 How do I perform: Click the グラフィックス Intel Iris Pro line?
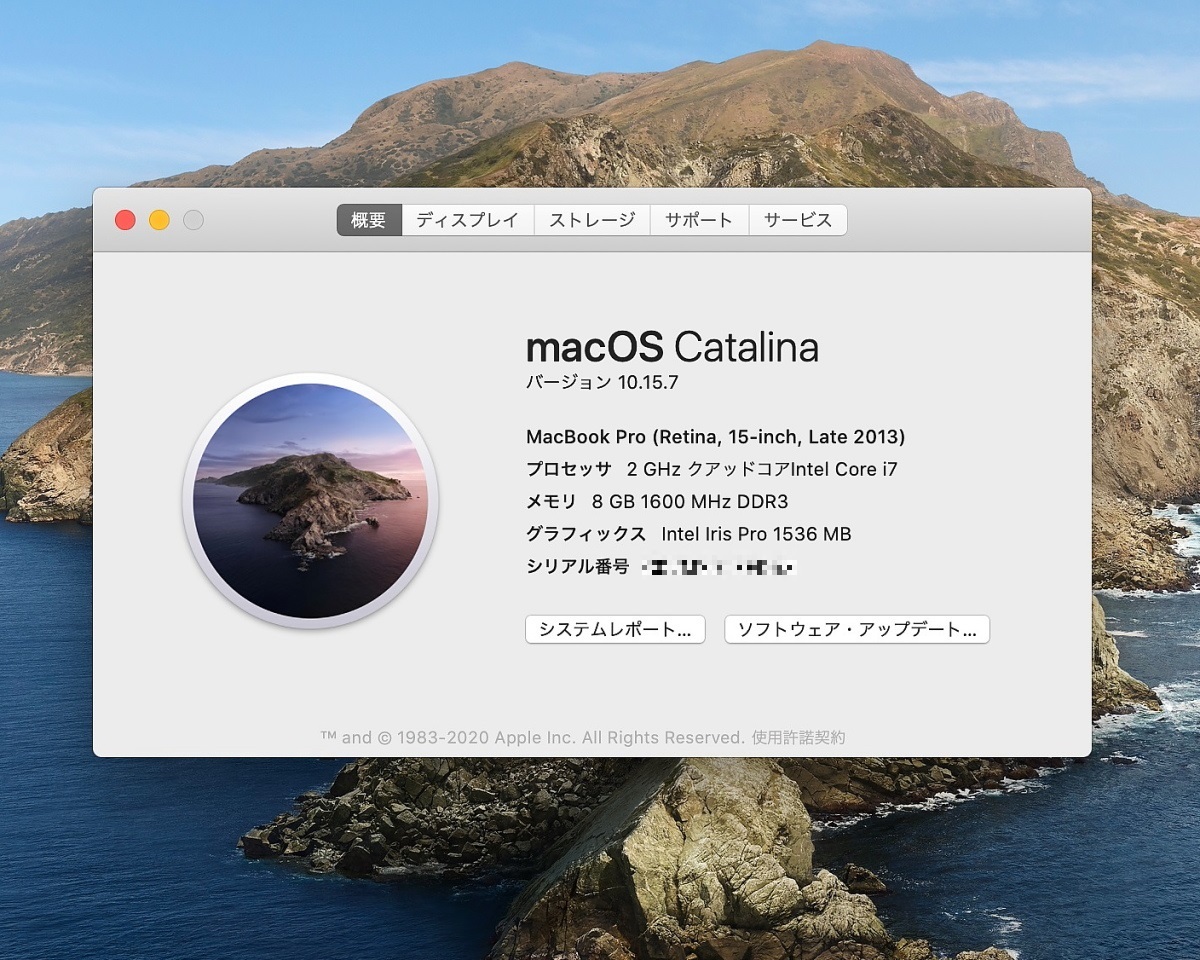coord(688,535)
